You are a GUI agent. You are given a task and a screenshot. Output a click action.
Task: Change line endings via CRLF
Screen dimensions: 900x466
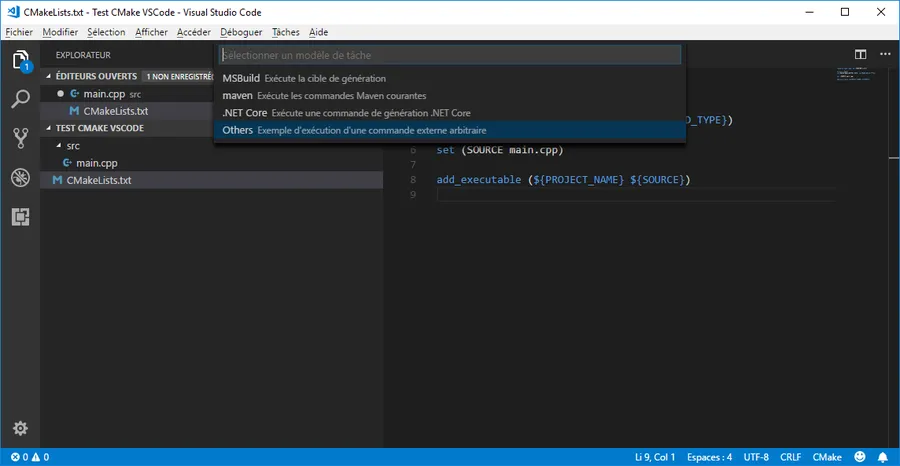790,457
